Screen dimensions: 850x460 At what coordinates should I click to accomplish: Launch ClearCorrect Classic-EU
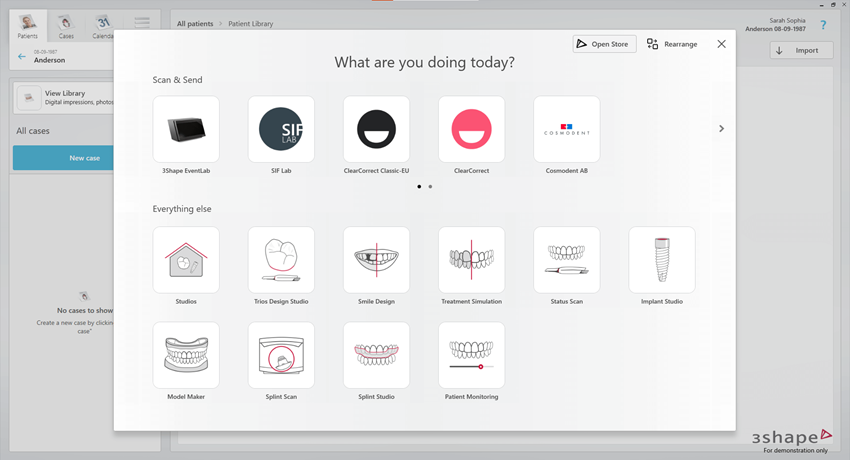pos(376,129)
